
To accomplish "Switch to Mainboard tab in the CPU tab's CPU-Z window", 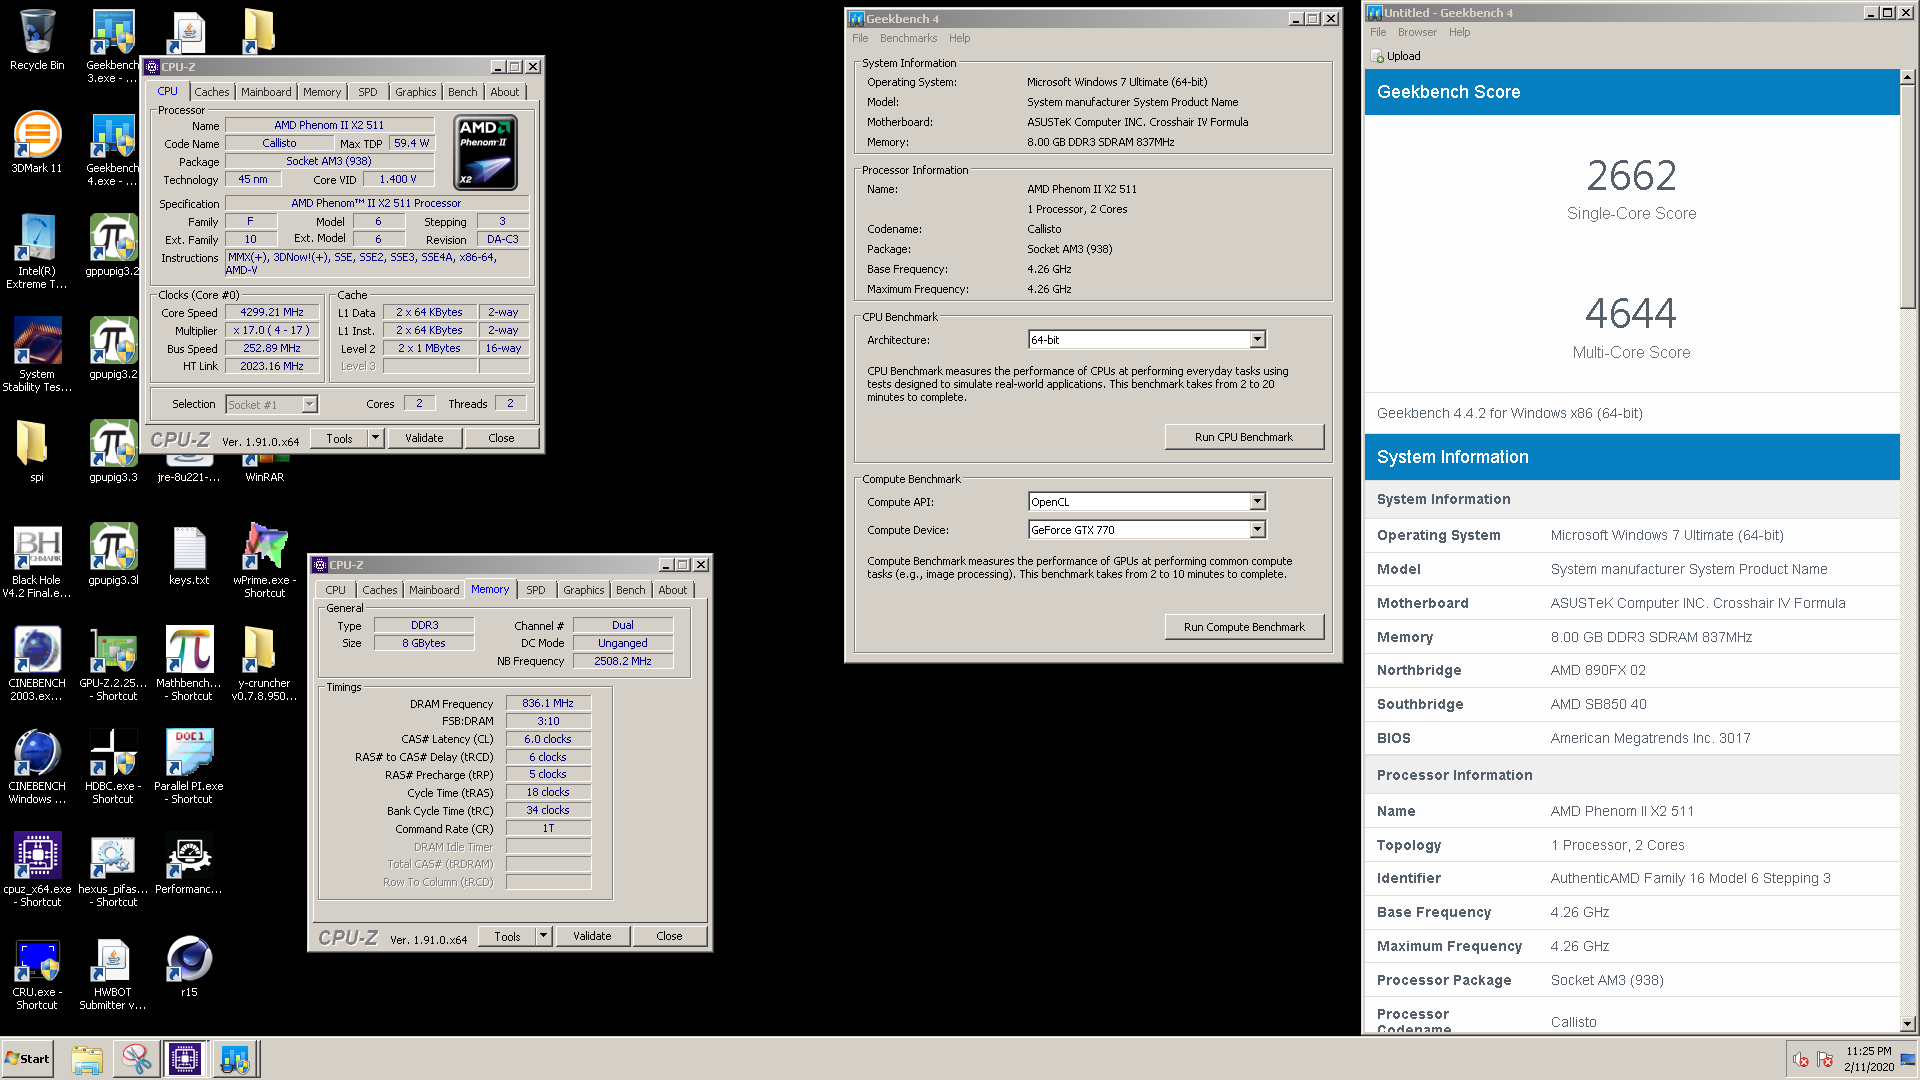I will pyautogui.click(x=266, y=92).
